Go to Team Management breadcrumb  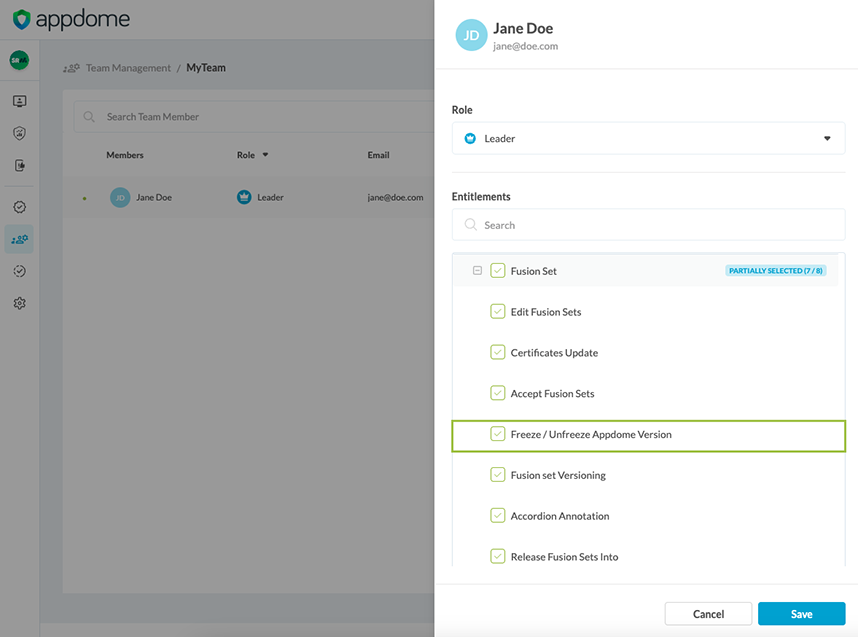click(128, 68)
